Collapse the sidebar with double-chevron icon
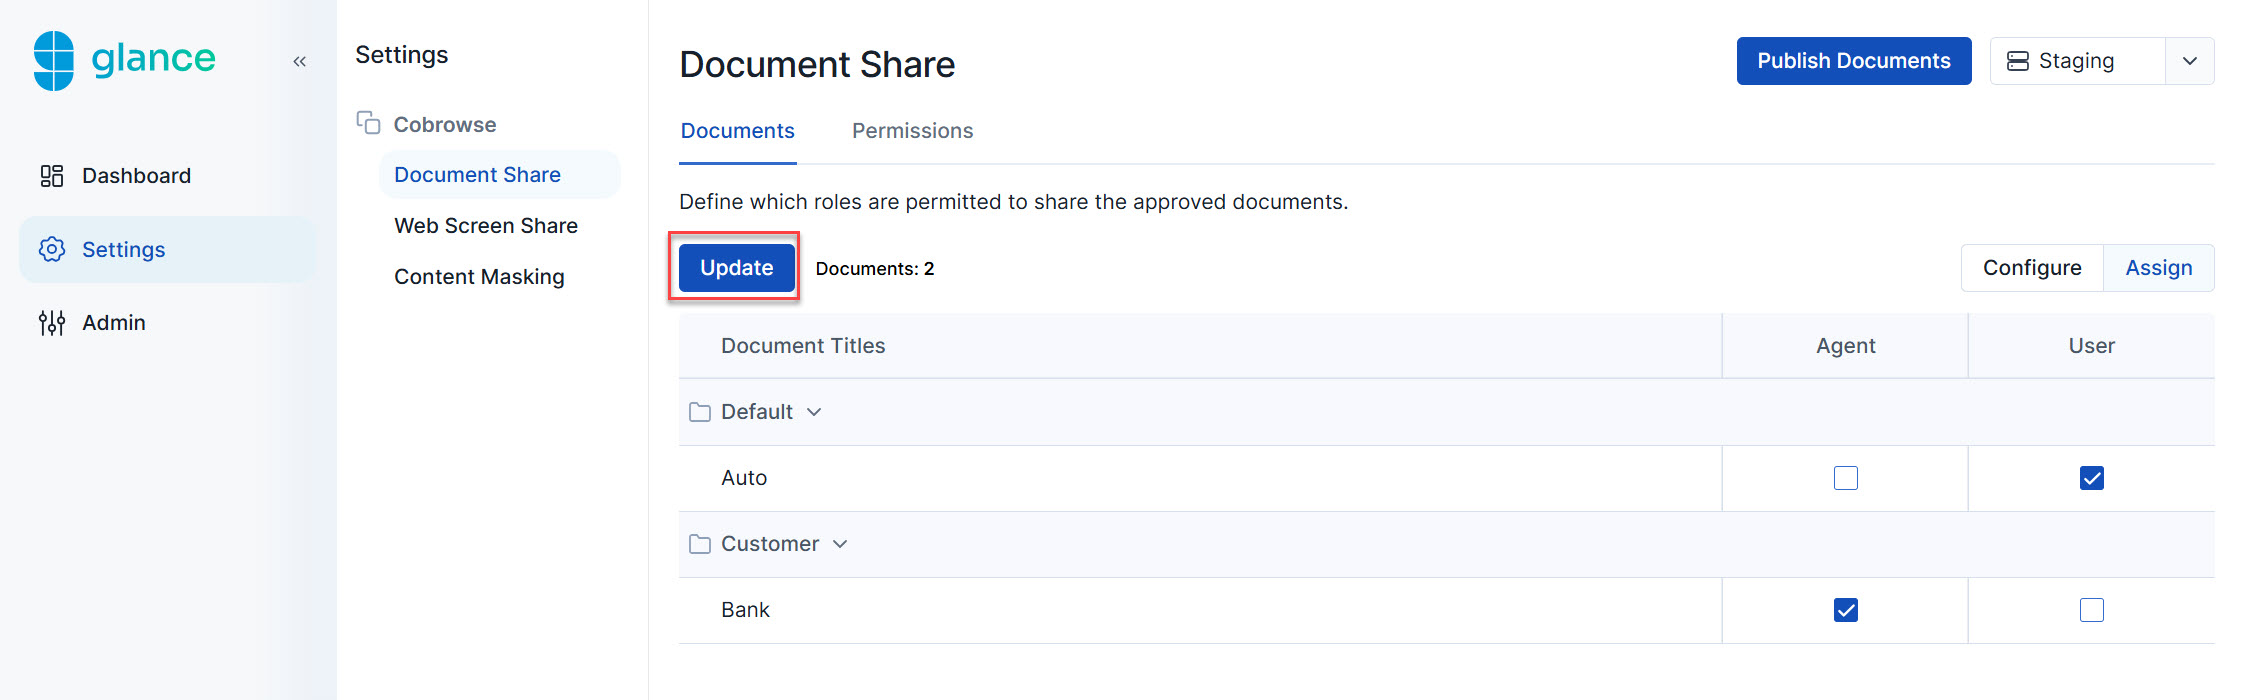The width and height of the screenshot is (2246, 700). 299,62
